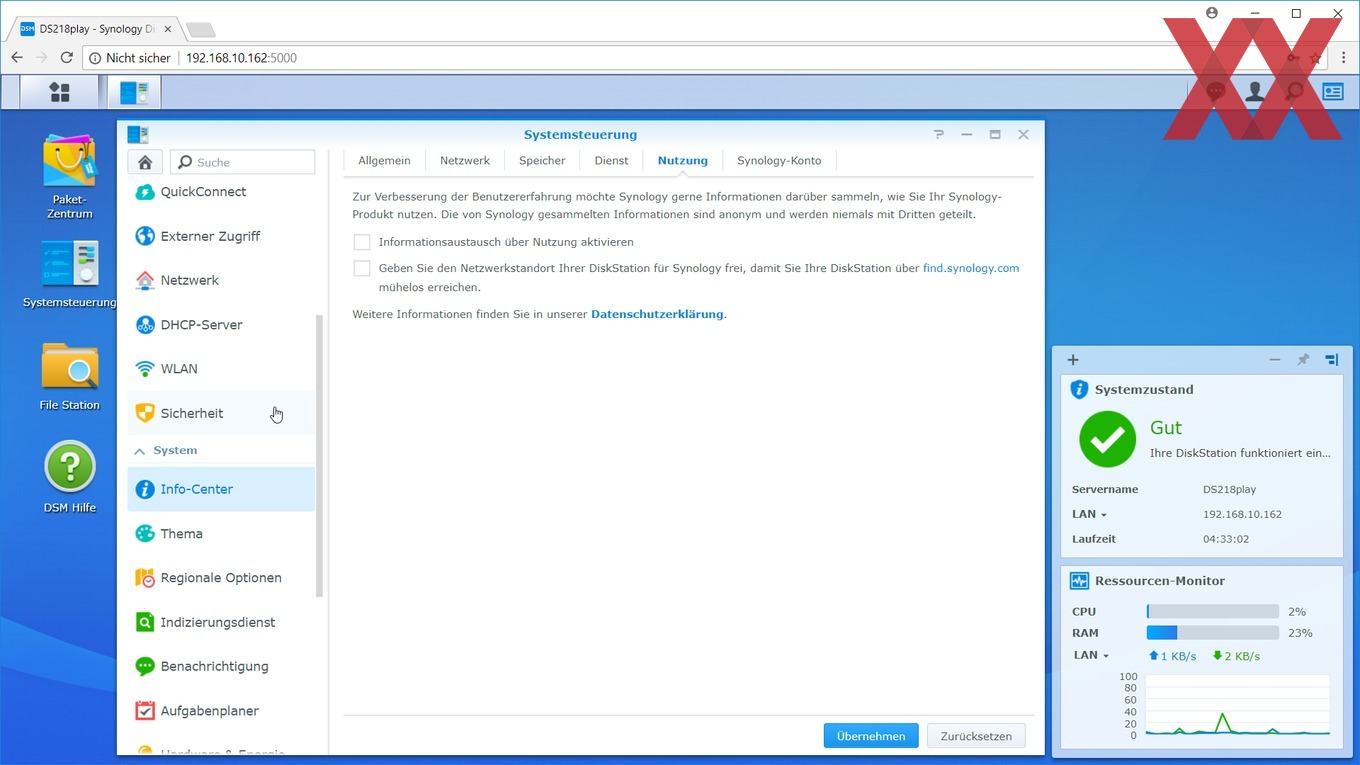
Task: Open Aufgabenplaner in sidebar
Action: (221, 711)
